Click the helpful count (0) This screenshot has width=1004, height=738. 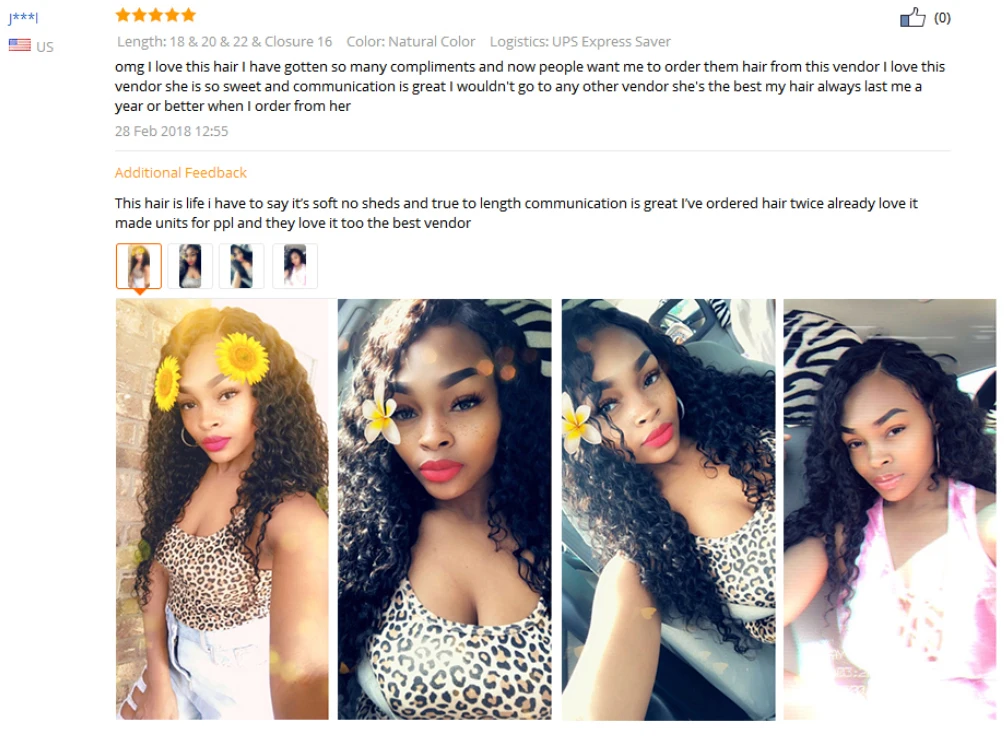[942, 18]
